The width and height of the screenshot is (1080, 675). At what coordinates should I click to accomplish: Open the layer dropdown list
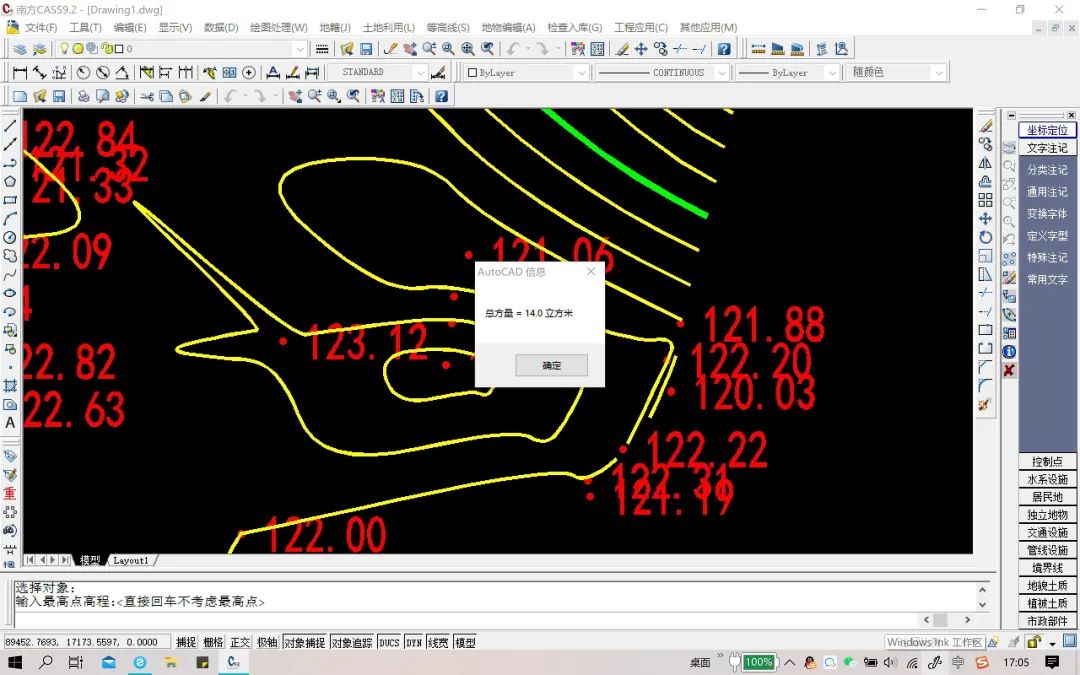(x=300, y=49)
